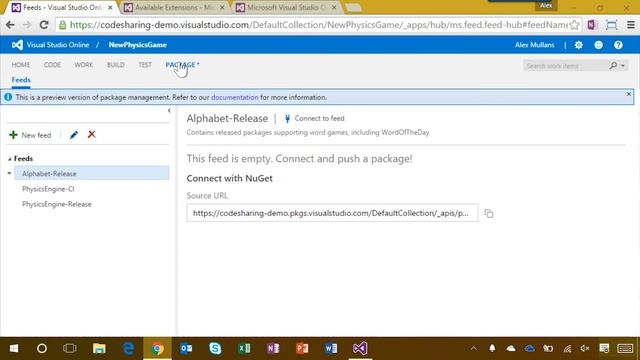Click the New feed button label
The height and width of the screenshot is (360, 640).
(36, 135)
